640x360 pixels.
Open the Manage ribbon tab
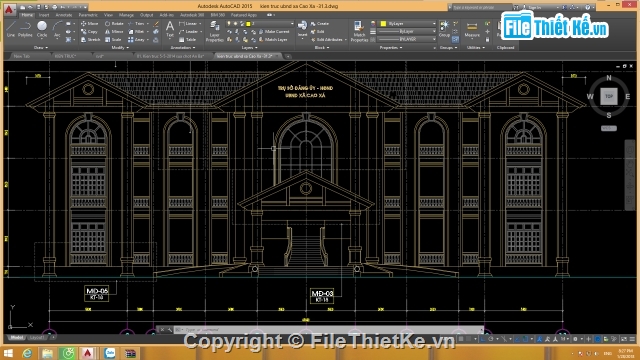point(126,15)
